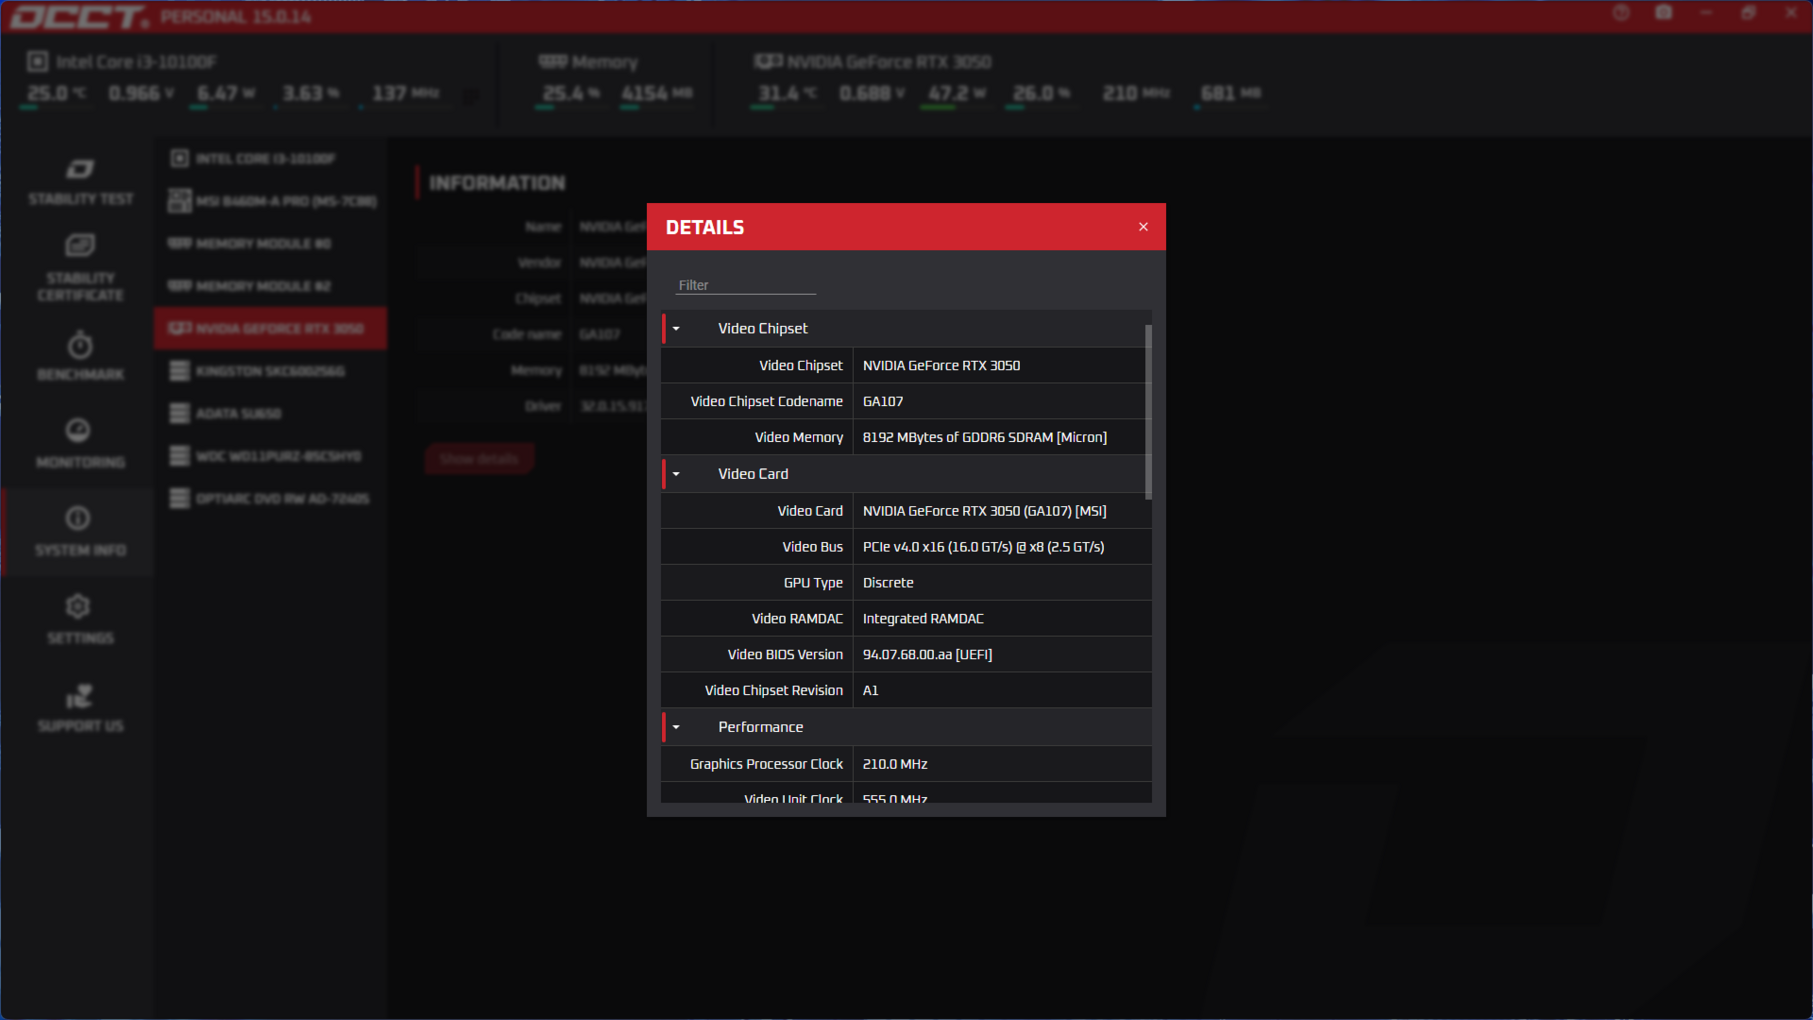The width and height of the screenshot is (1813, 1020).
Task: Select Intel Core i3-10100F in device list
Action: (270, 158)
